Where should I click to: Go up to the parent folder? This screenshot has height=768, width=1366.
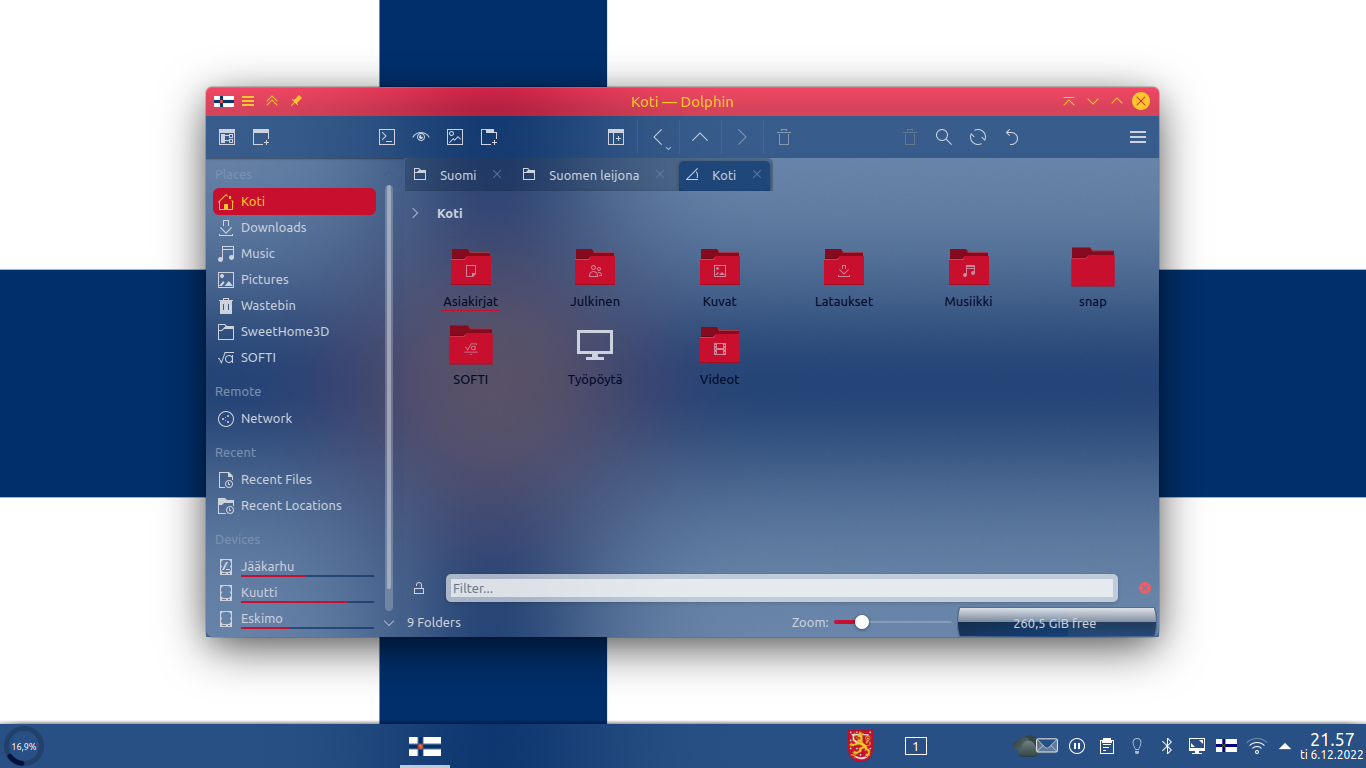click(x=700, y=137)
